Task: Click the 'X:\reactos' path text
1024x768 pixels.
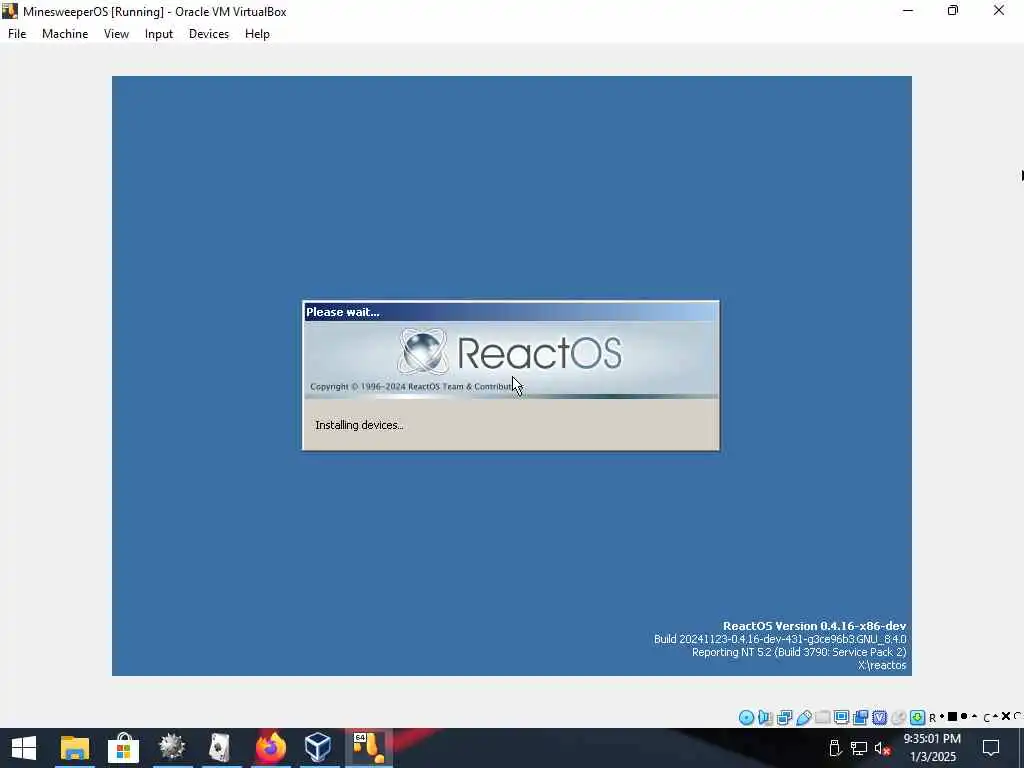Action: [882, 665]
